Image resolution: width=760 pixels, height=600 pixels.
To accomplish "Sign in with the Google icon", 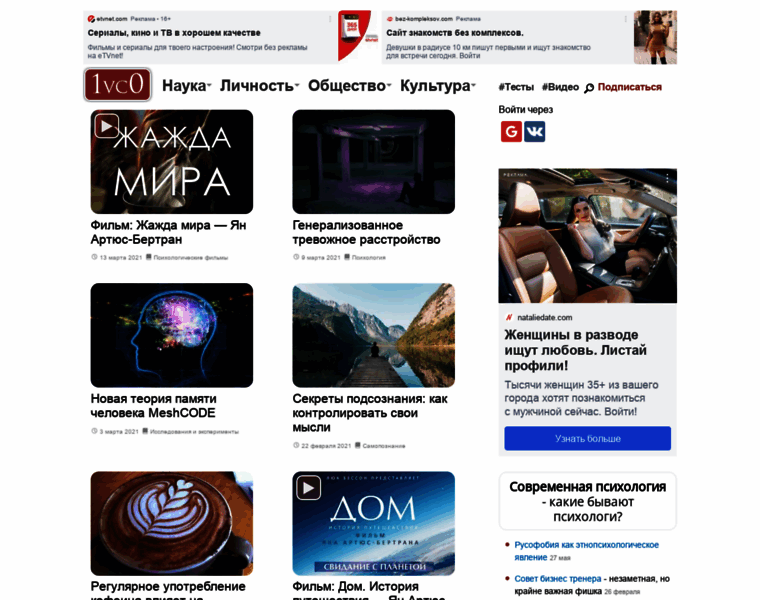I will (x=511, y=131).
